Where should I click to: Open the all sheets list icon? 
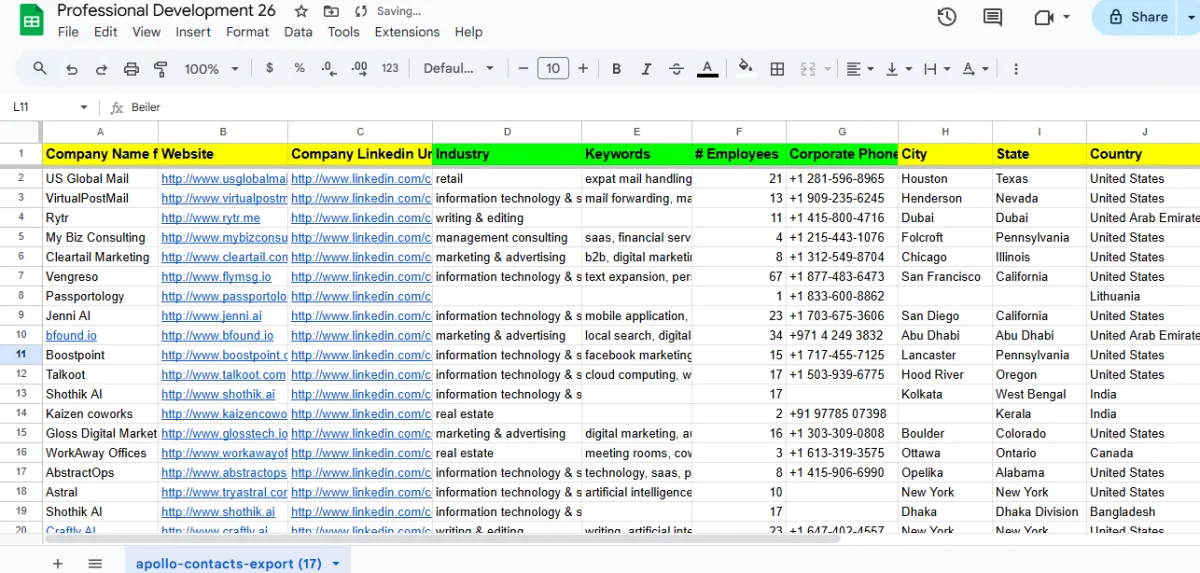pyautogui.click(x=95, y=563)
